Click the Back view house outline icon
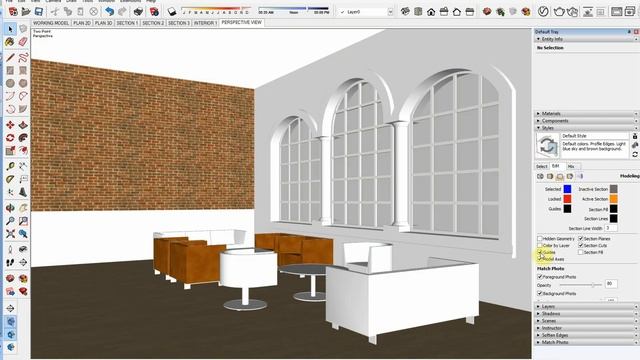 tap(457, 11)
